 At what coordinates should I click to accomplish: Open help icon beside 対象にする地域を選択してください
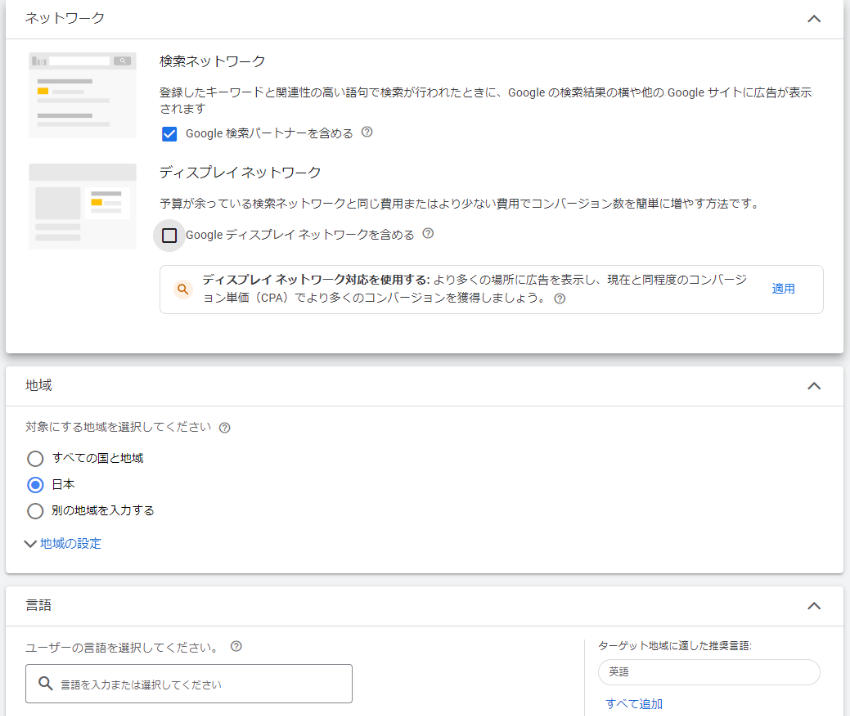coord(224,428)
